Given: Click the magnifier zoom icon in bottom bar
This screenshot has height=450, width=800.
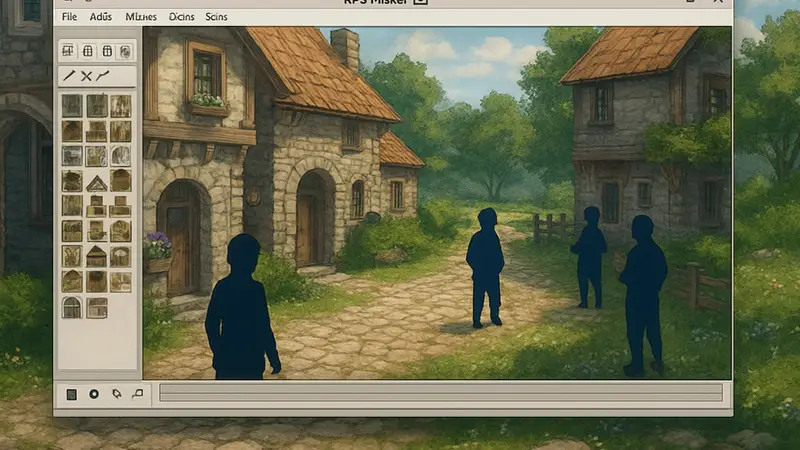Looking at the screenshot, I should pyautogui.click(x=138, y=393).
